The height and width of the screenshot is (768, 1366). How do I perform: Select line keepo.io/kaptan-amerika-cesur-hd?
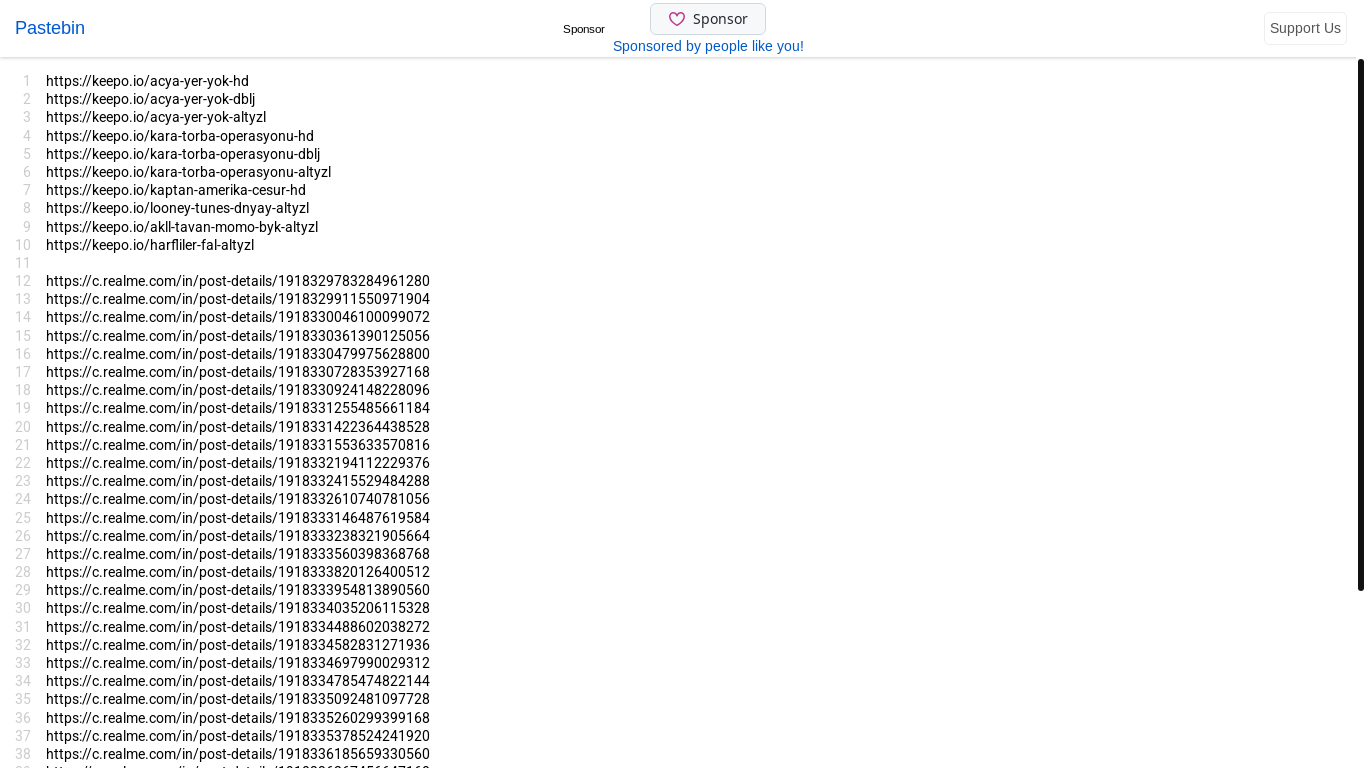point(176,190)
